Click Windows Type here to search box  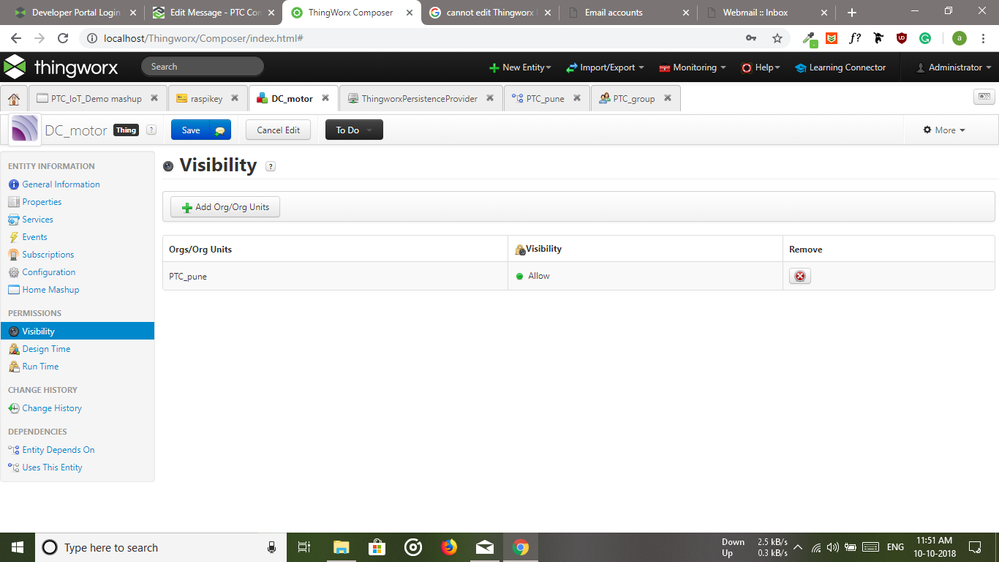click(x=161, y=547)
